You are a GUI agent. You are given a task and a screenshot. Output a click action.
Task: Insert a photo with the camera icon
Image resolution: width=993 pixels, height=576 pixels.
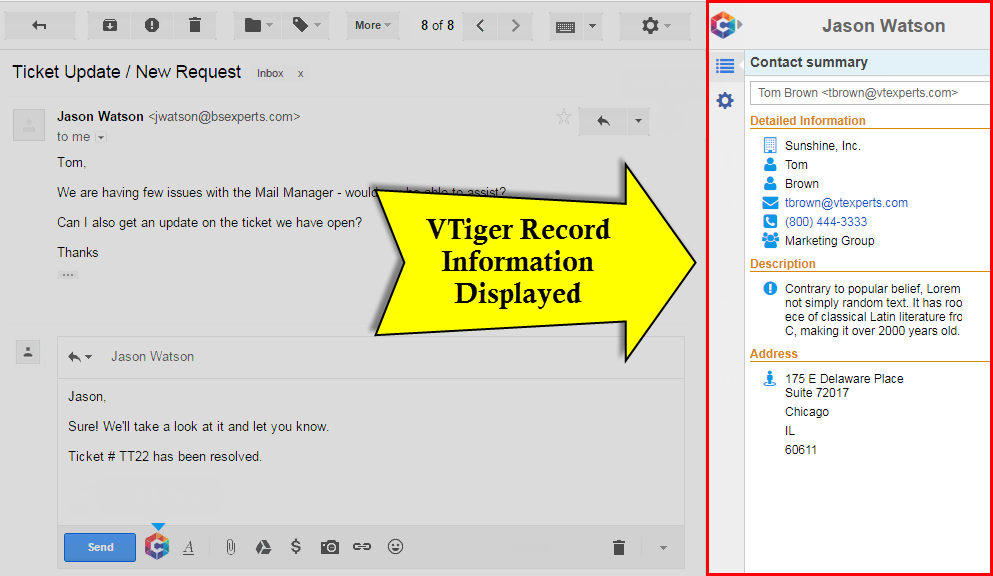[x=329, y=546]
